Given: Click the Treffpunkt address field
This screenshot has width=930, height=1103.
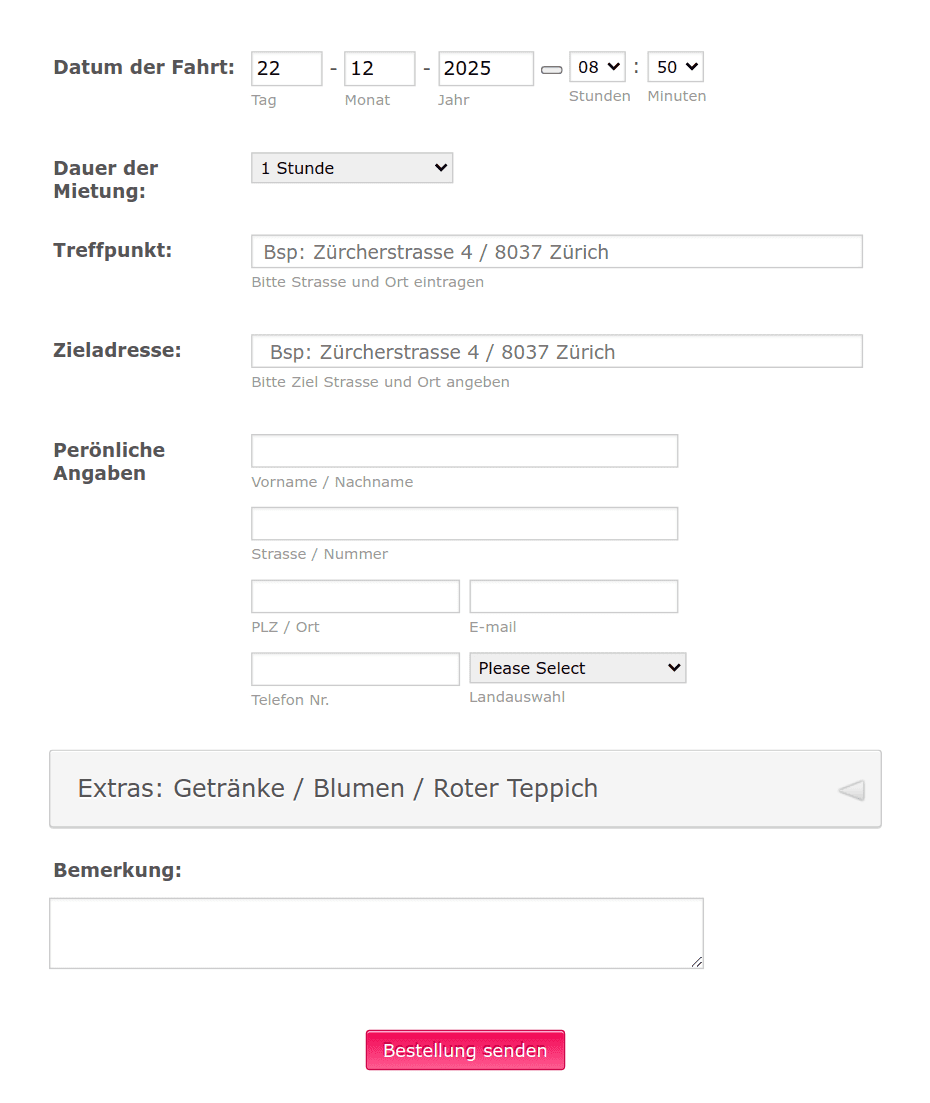Looking at the screenshot, I should tap(556, 251).
